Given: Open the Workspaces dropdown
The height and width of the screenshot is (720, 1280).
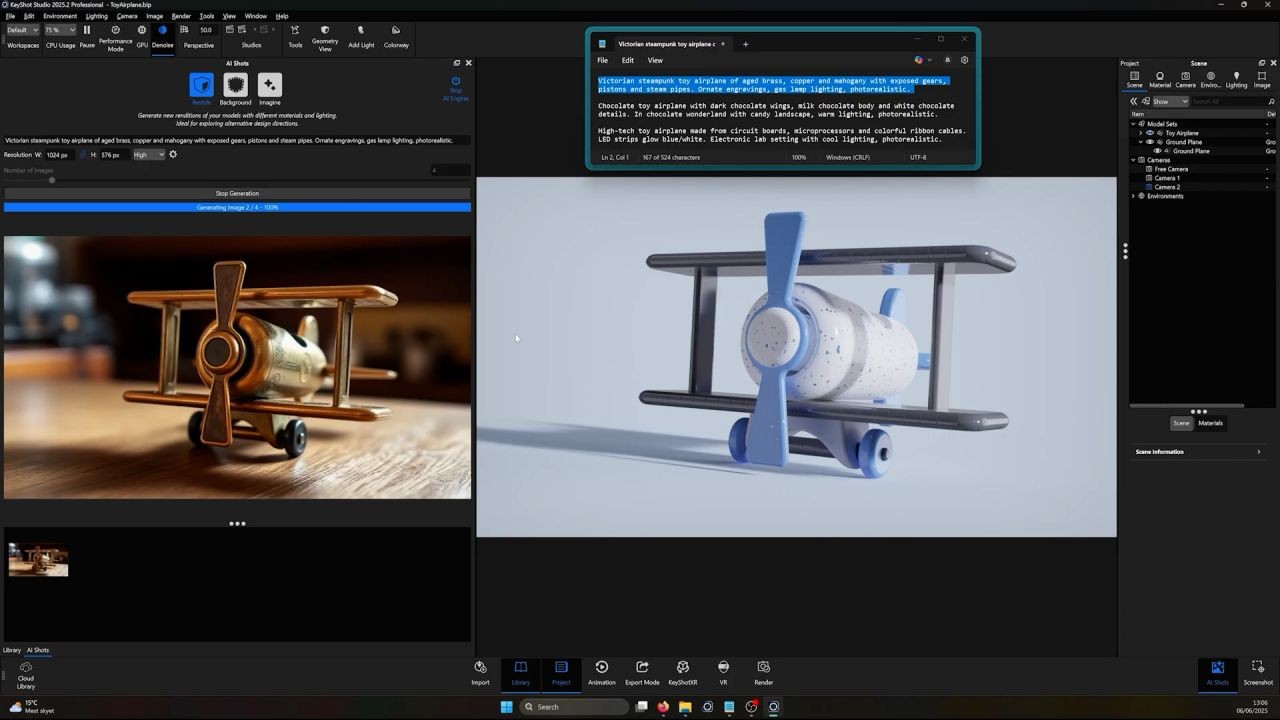Looking at the screenshot, I should tap(22, 29).
